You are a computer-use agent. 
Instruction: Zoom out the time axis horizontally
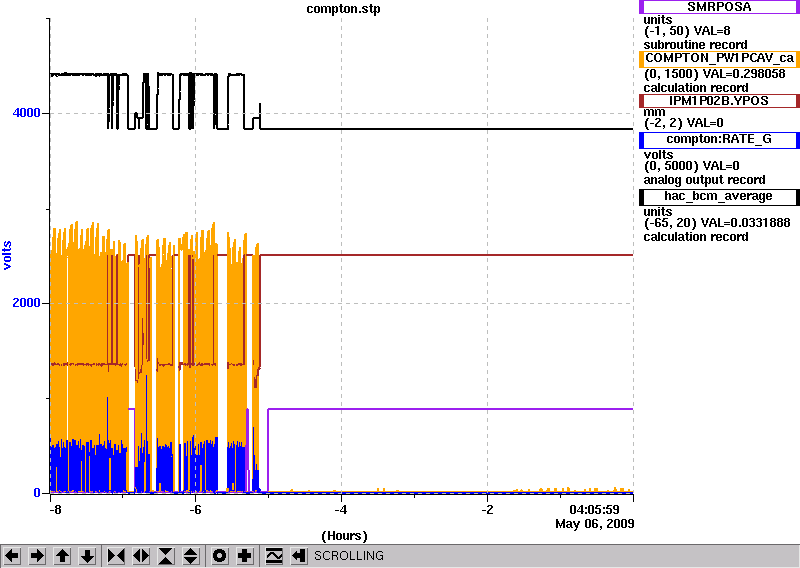pyautogui.click(x=141, y=555)
